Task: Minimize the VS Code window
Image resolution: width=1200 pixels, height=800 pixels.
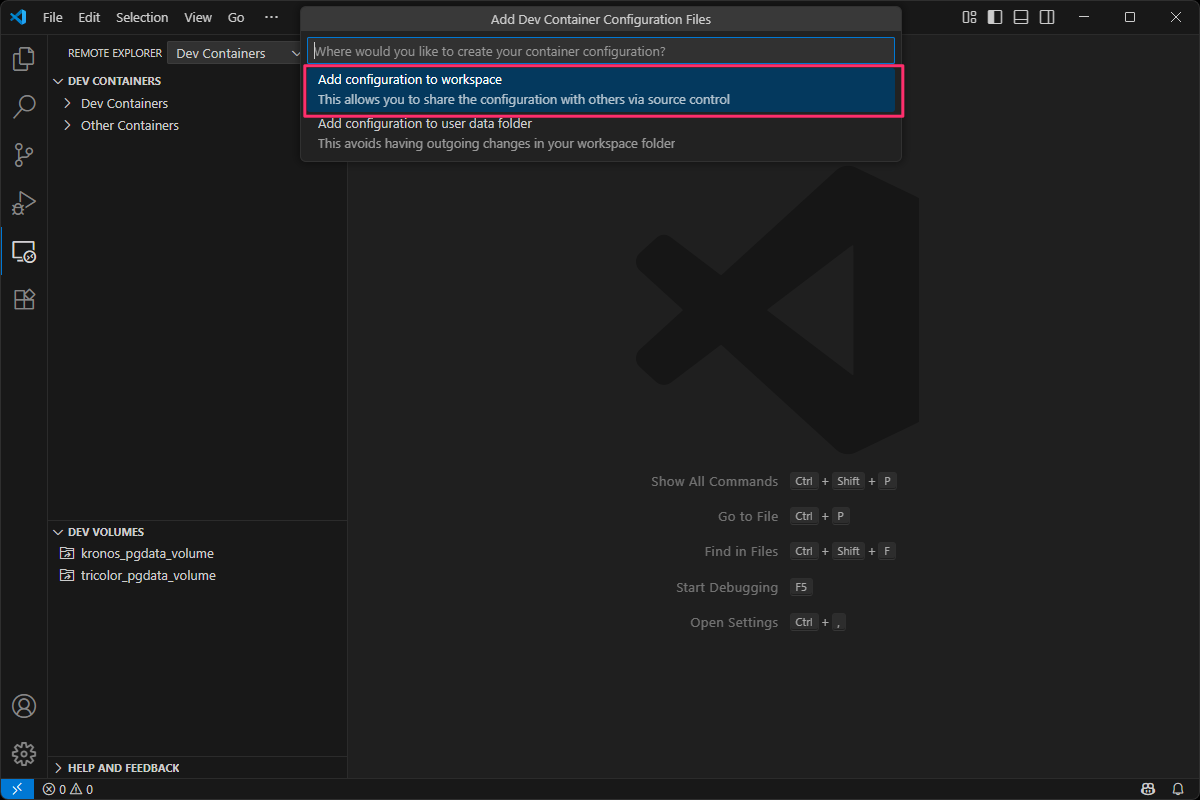Action: (x=1084, y=17)
